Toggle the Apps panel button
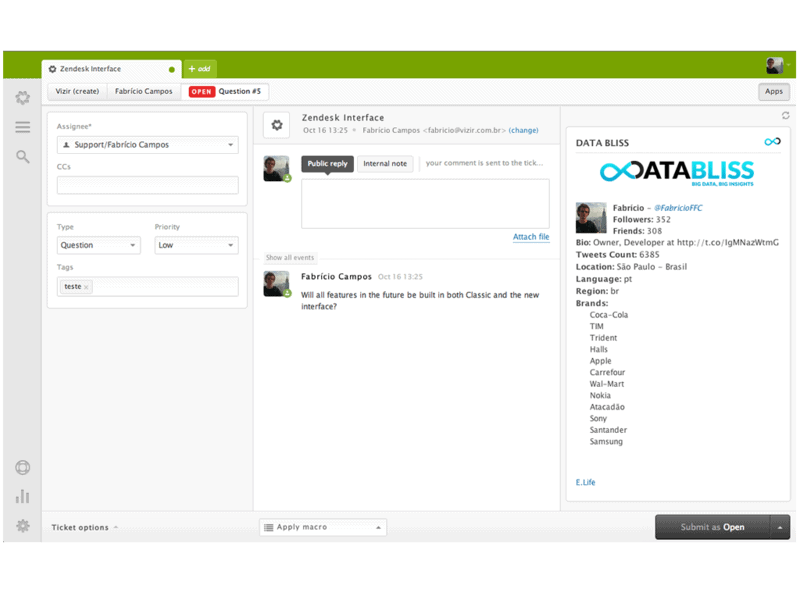Screen dimensions: 800x600 773,92
